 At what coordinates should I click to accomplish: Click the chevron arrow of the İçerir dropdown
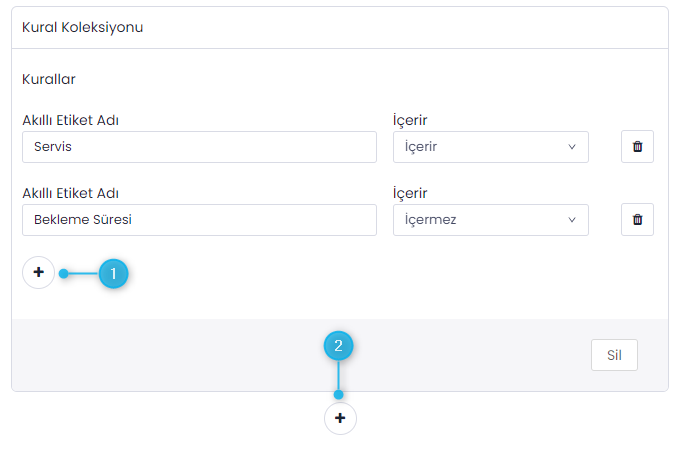(572, 147)
